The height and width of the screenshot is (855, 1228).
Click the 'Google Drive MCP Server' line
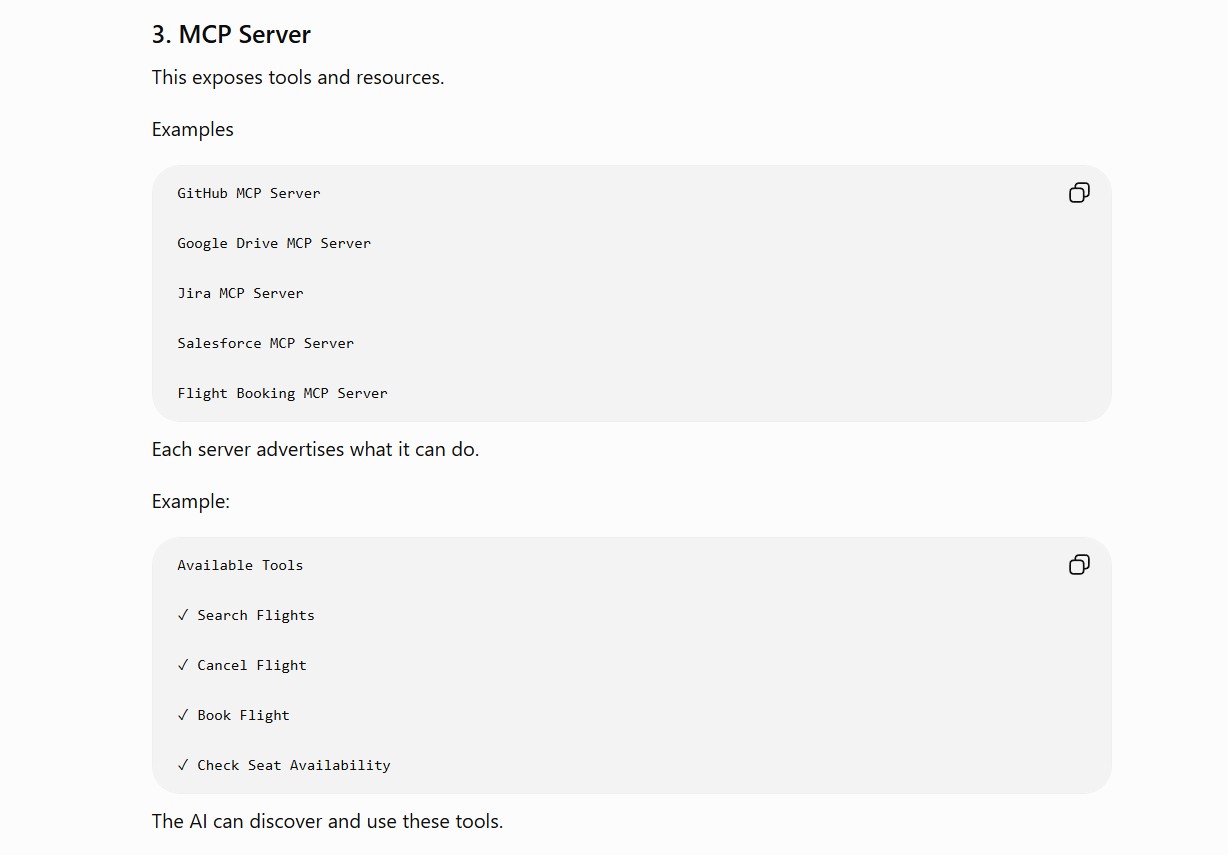coord(274,243)
